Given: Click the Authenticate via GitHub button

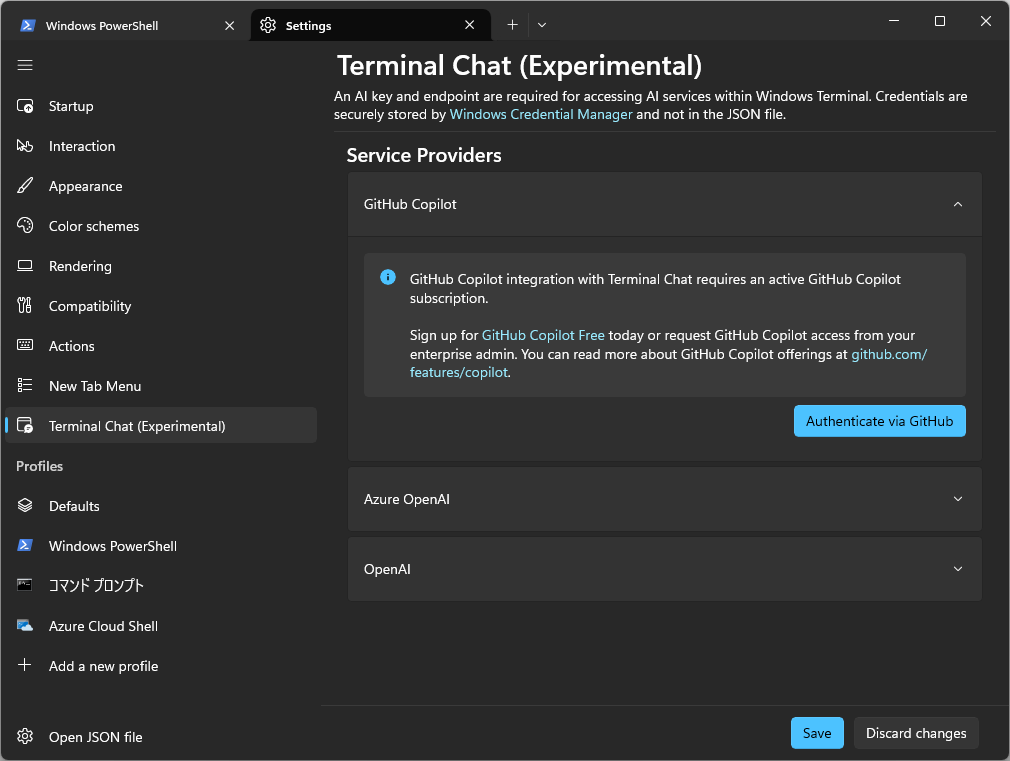Looking at the screenshot, I should 879,421.
